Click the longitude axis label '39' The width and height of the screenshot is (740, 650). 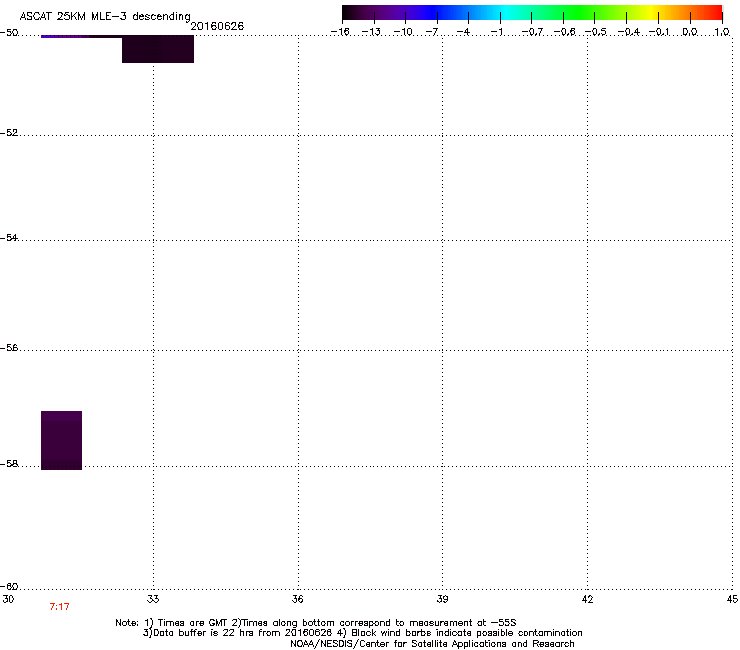point(442,599)
